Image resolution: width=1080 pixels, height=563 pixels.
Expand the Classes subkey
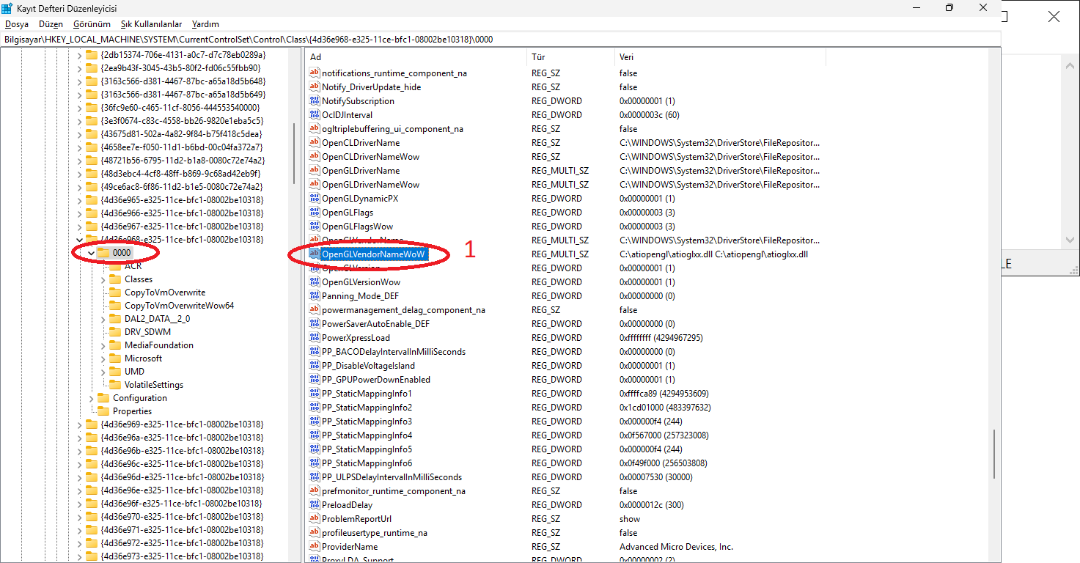(x=103, y=279)
